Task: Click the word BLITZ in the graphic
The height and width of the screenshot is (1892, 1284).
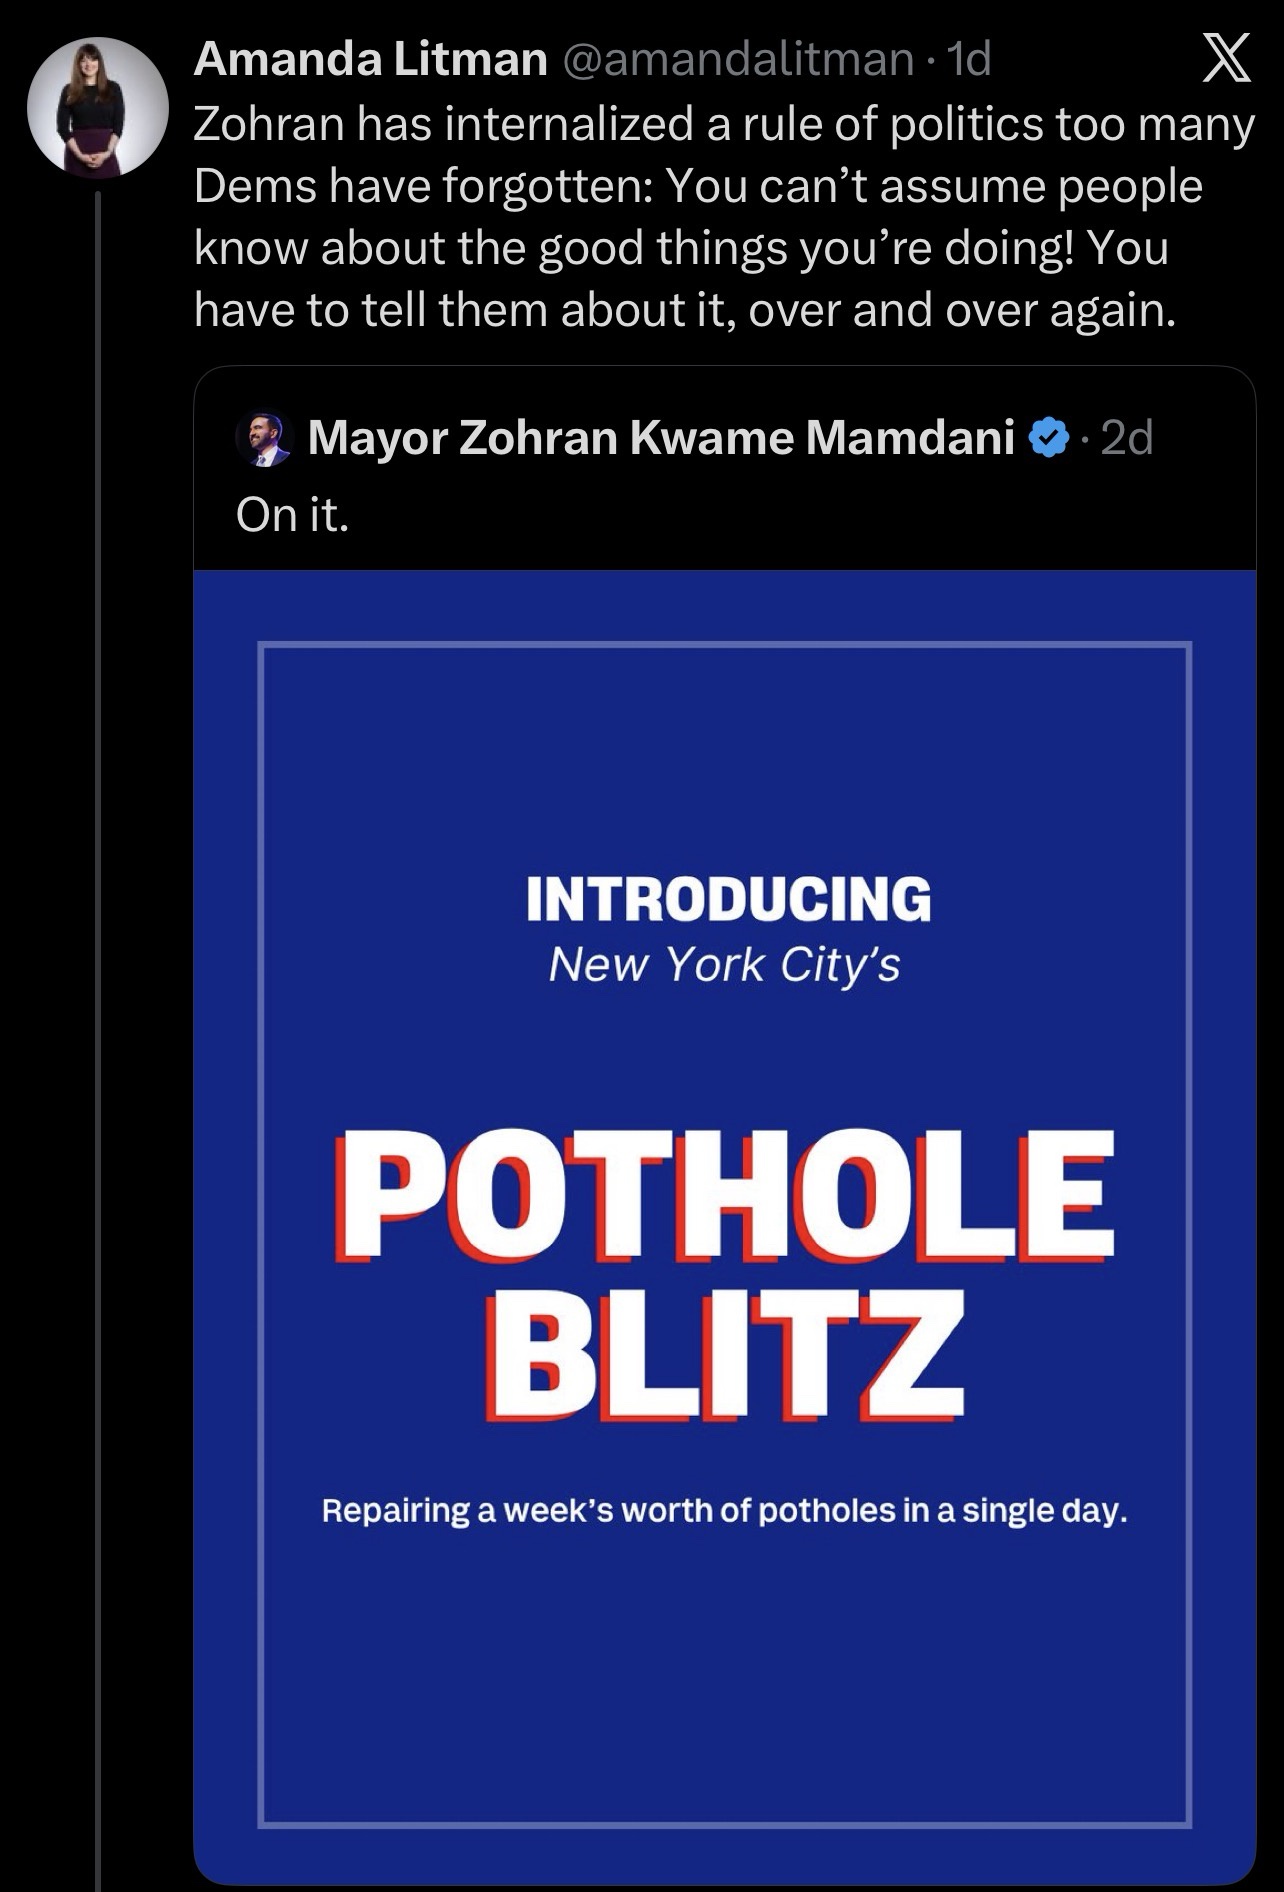Action: click(726, 1355)
